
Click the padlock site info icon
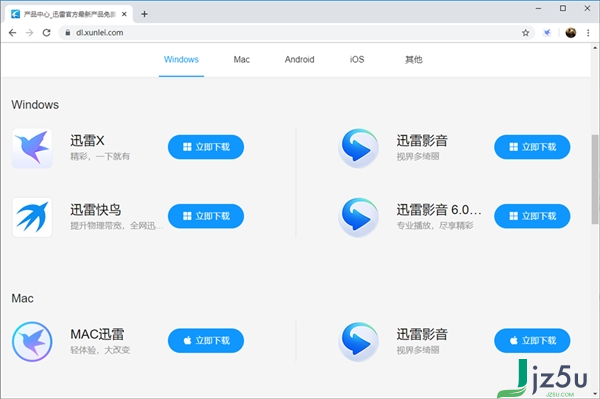(68, 33)
